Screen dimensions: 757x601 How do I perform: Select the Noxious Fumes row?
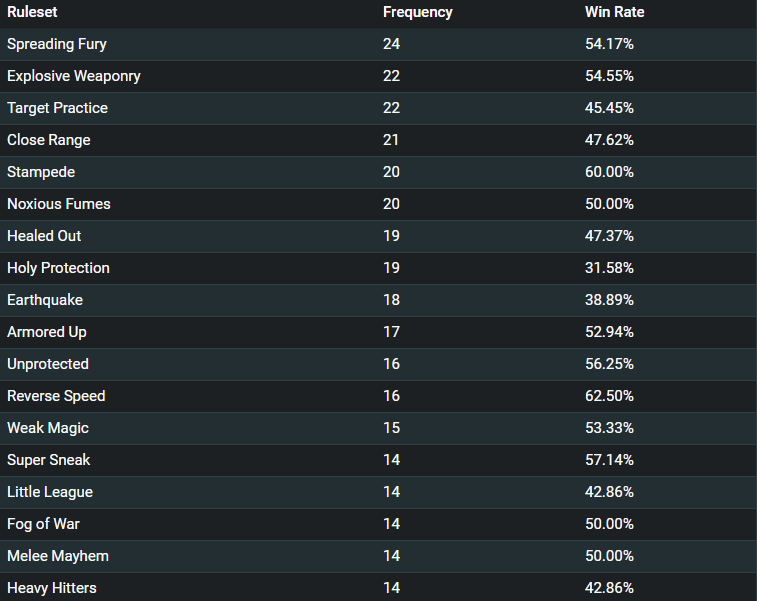tap(378, 204)
